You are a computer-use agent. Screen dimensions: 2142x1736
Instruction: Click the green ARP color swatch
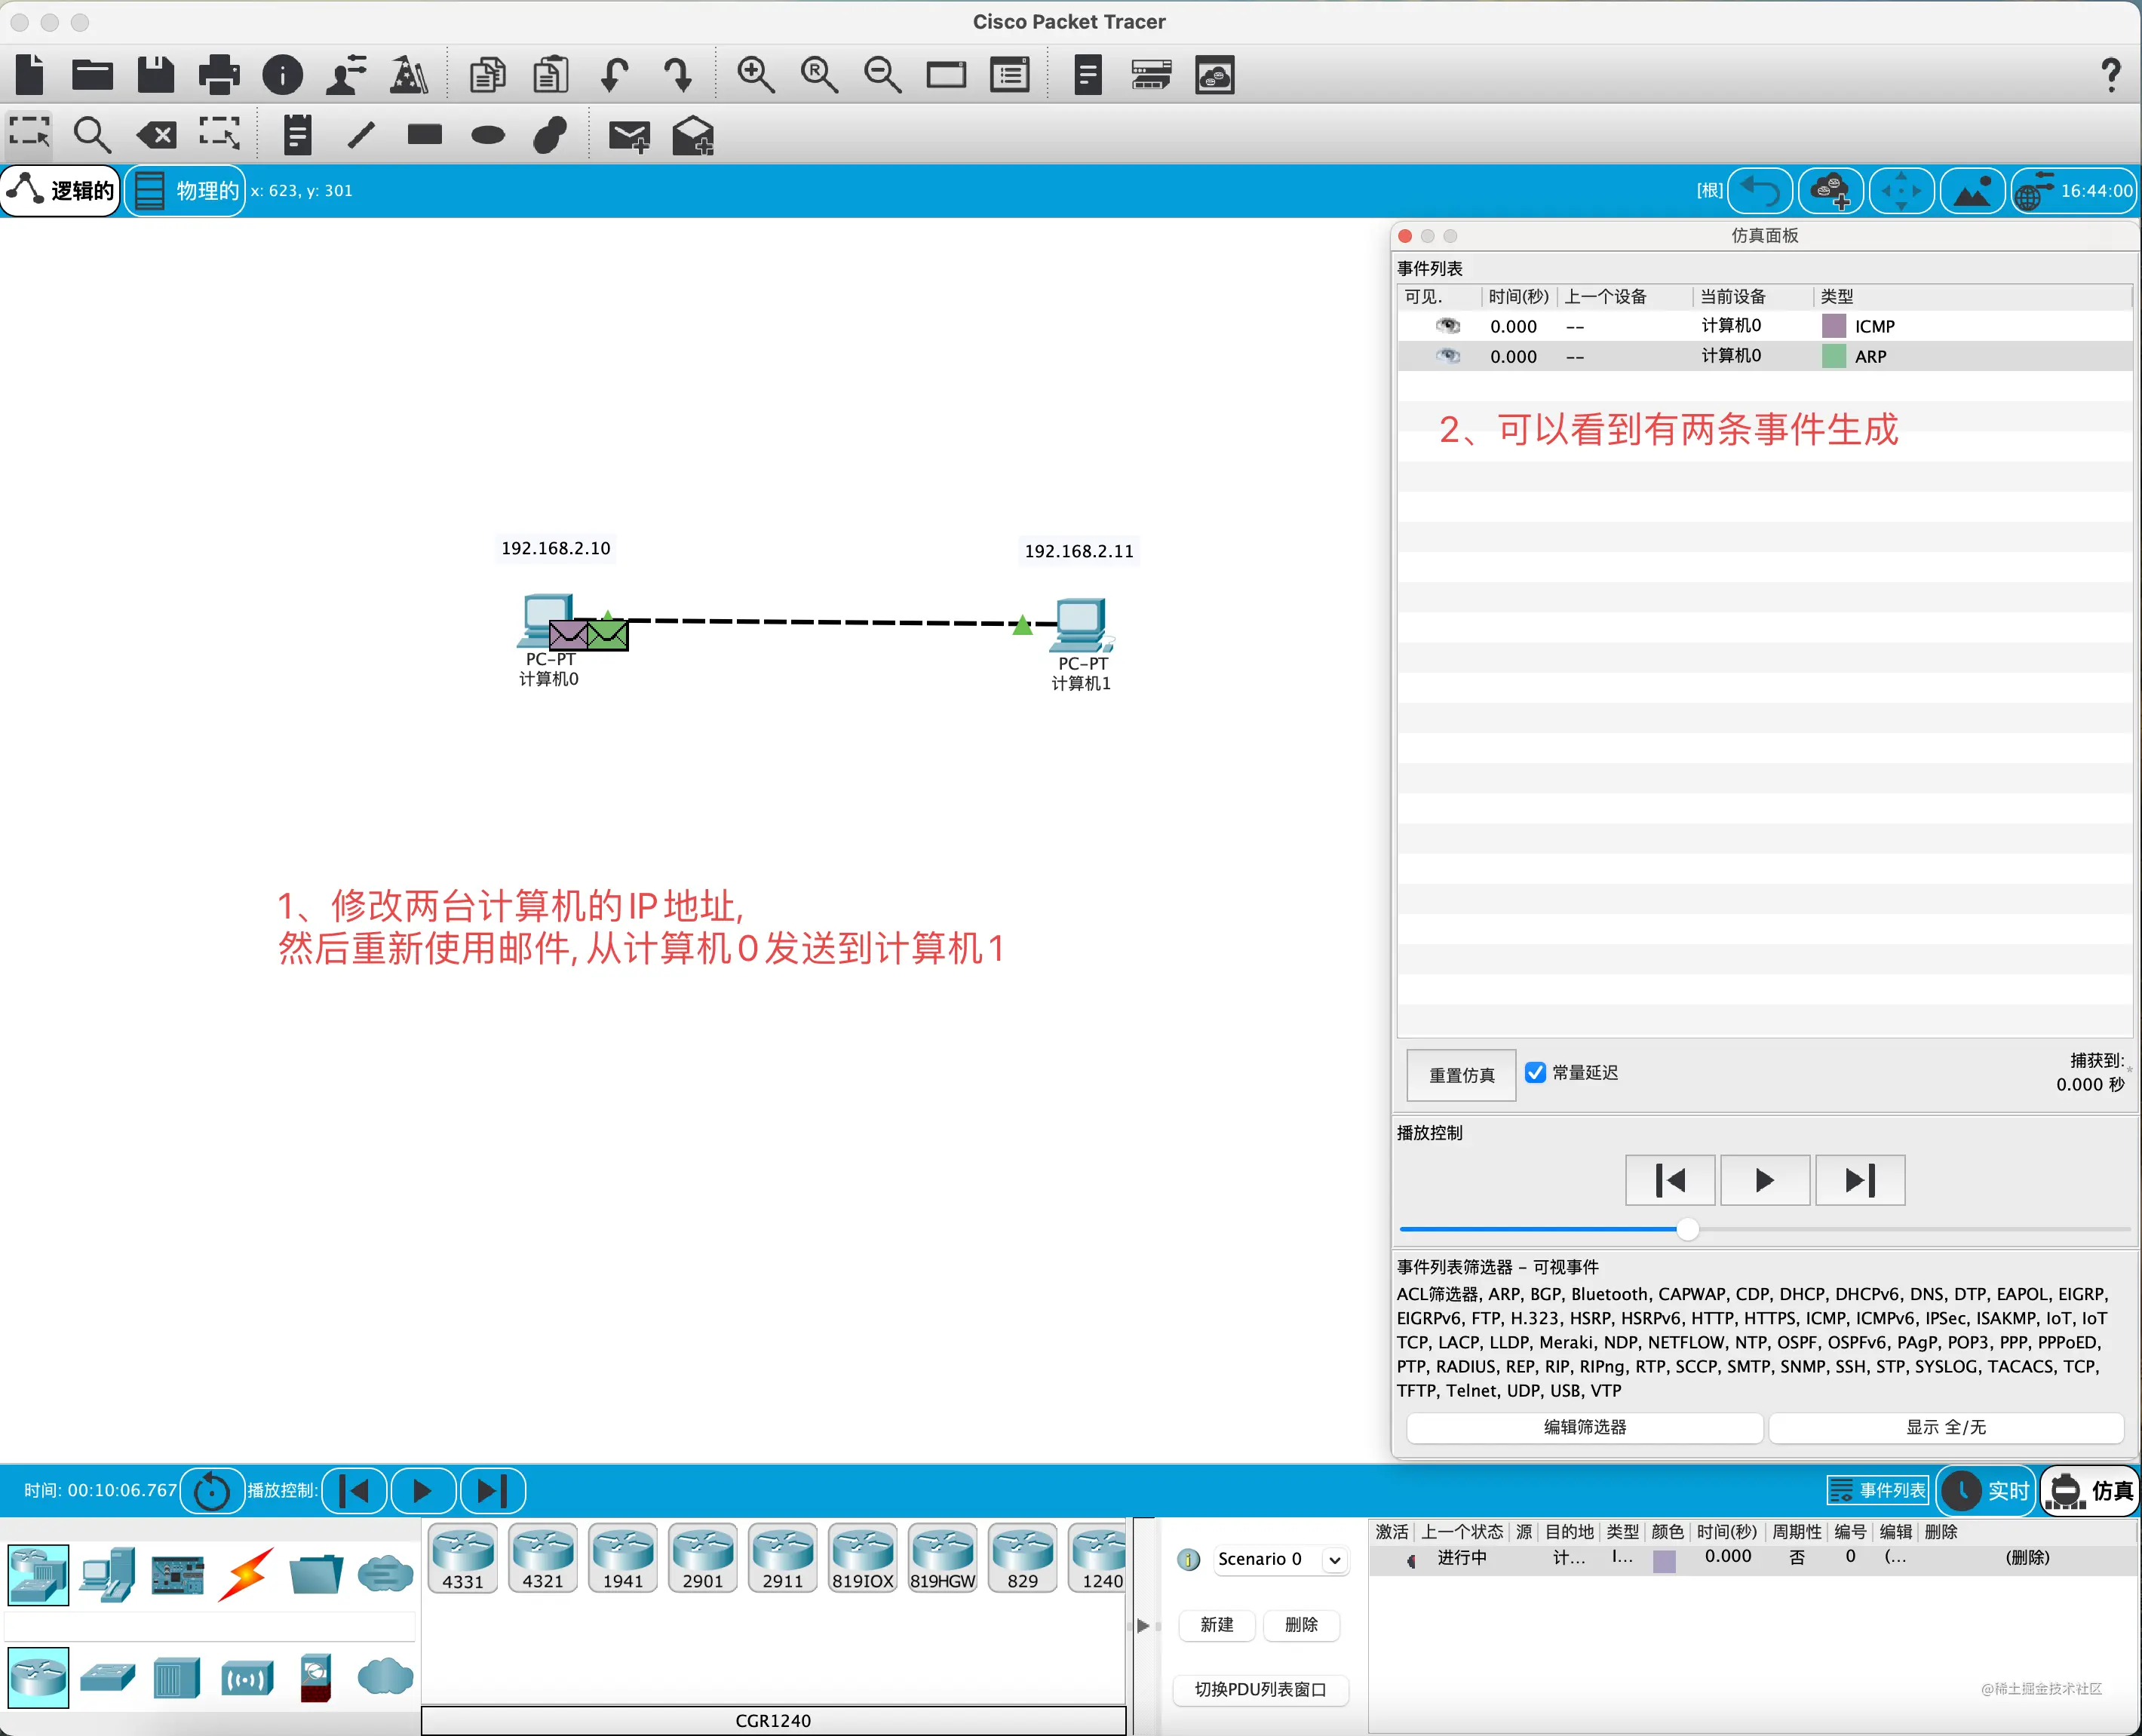(1834, 356)
